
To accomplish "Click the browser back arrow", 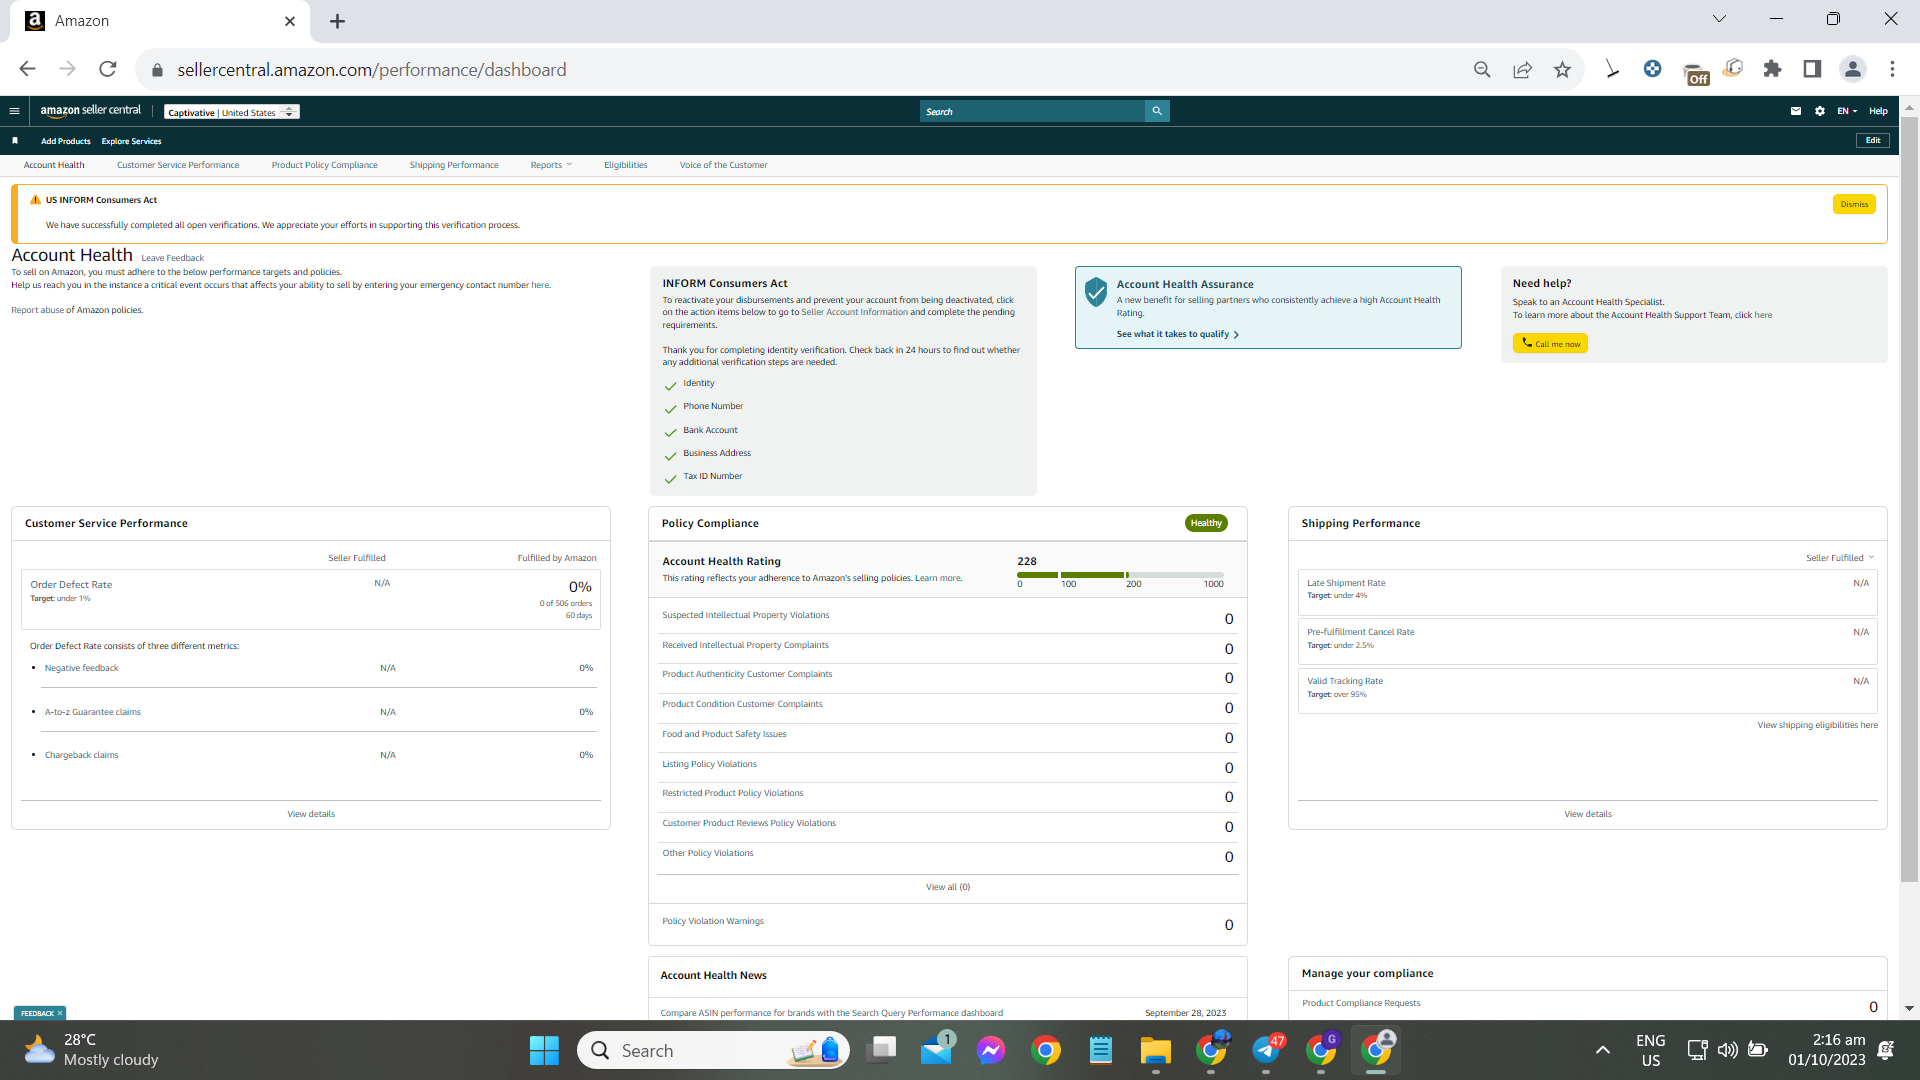I will (x=27, y=69).
